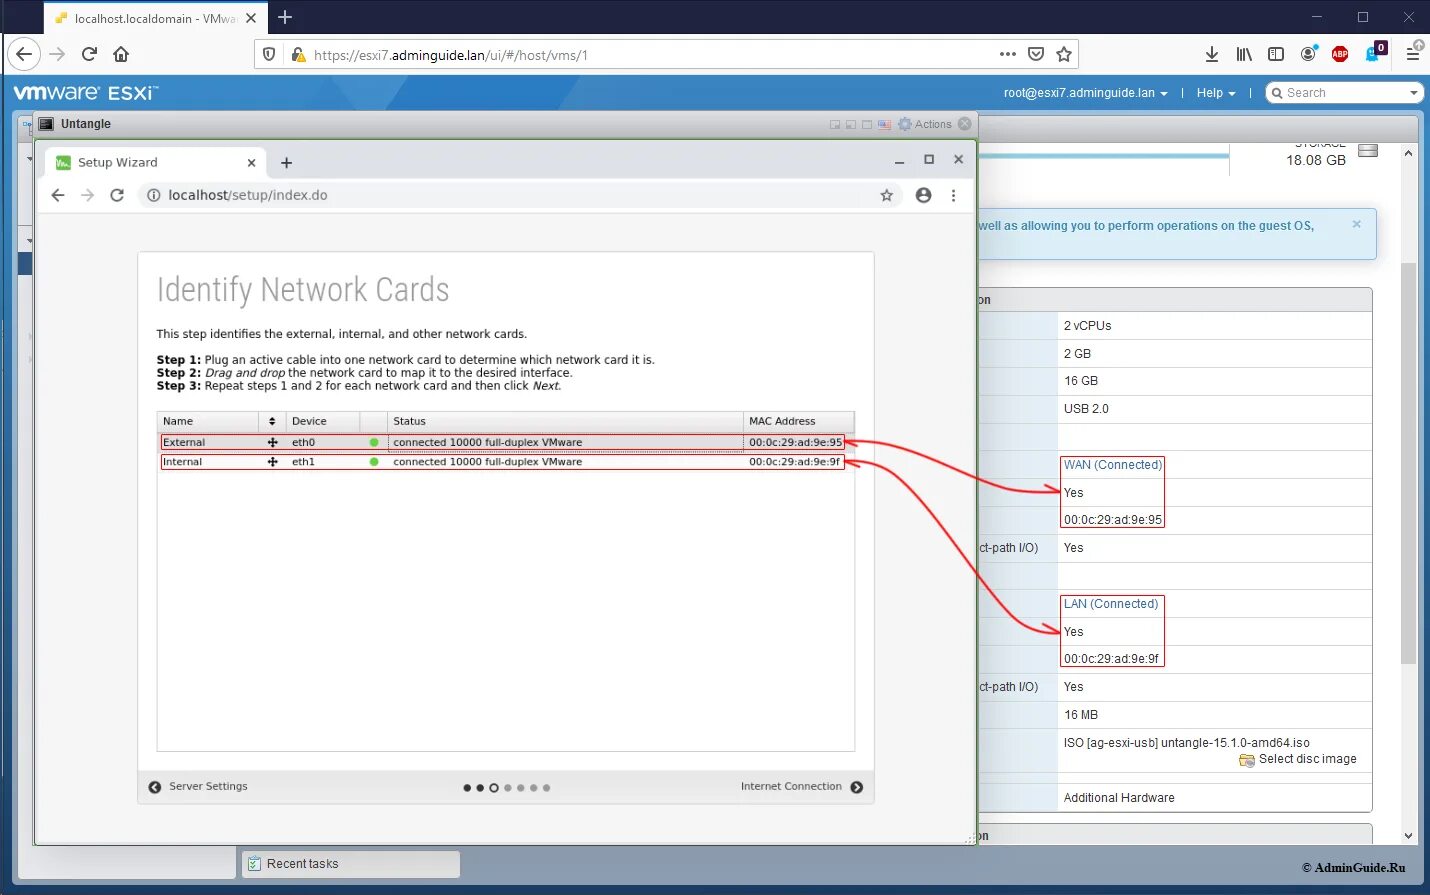Click the ESXi page vertical scrollbar

tap(1408, 463)
